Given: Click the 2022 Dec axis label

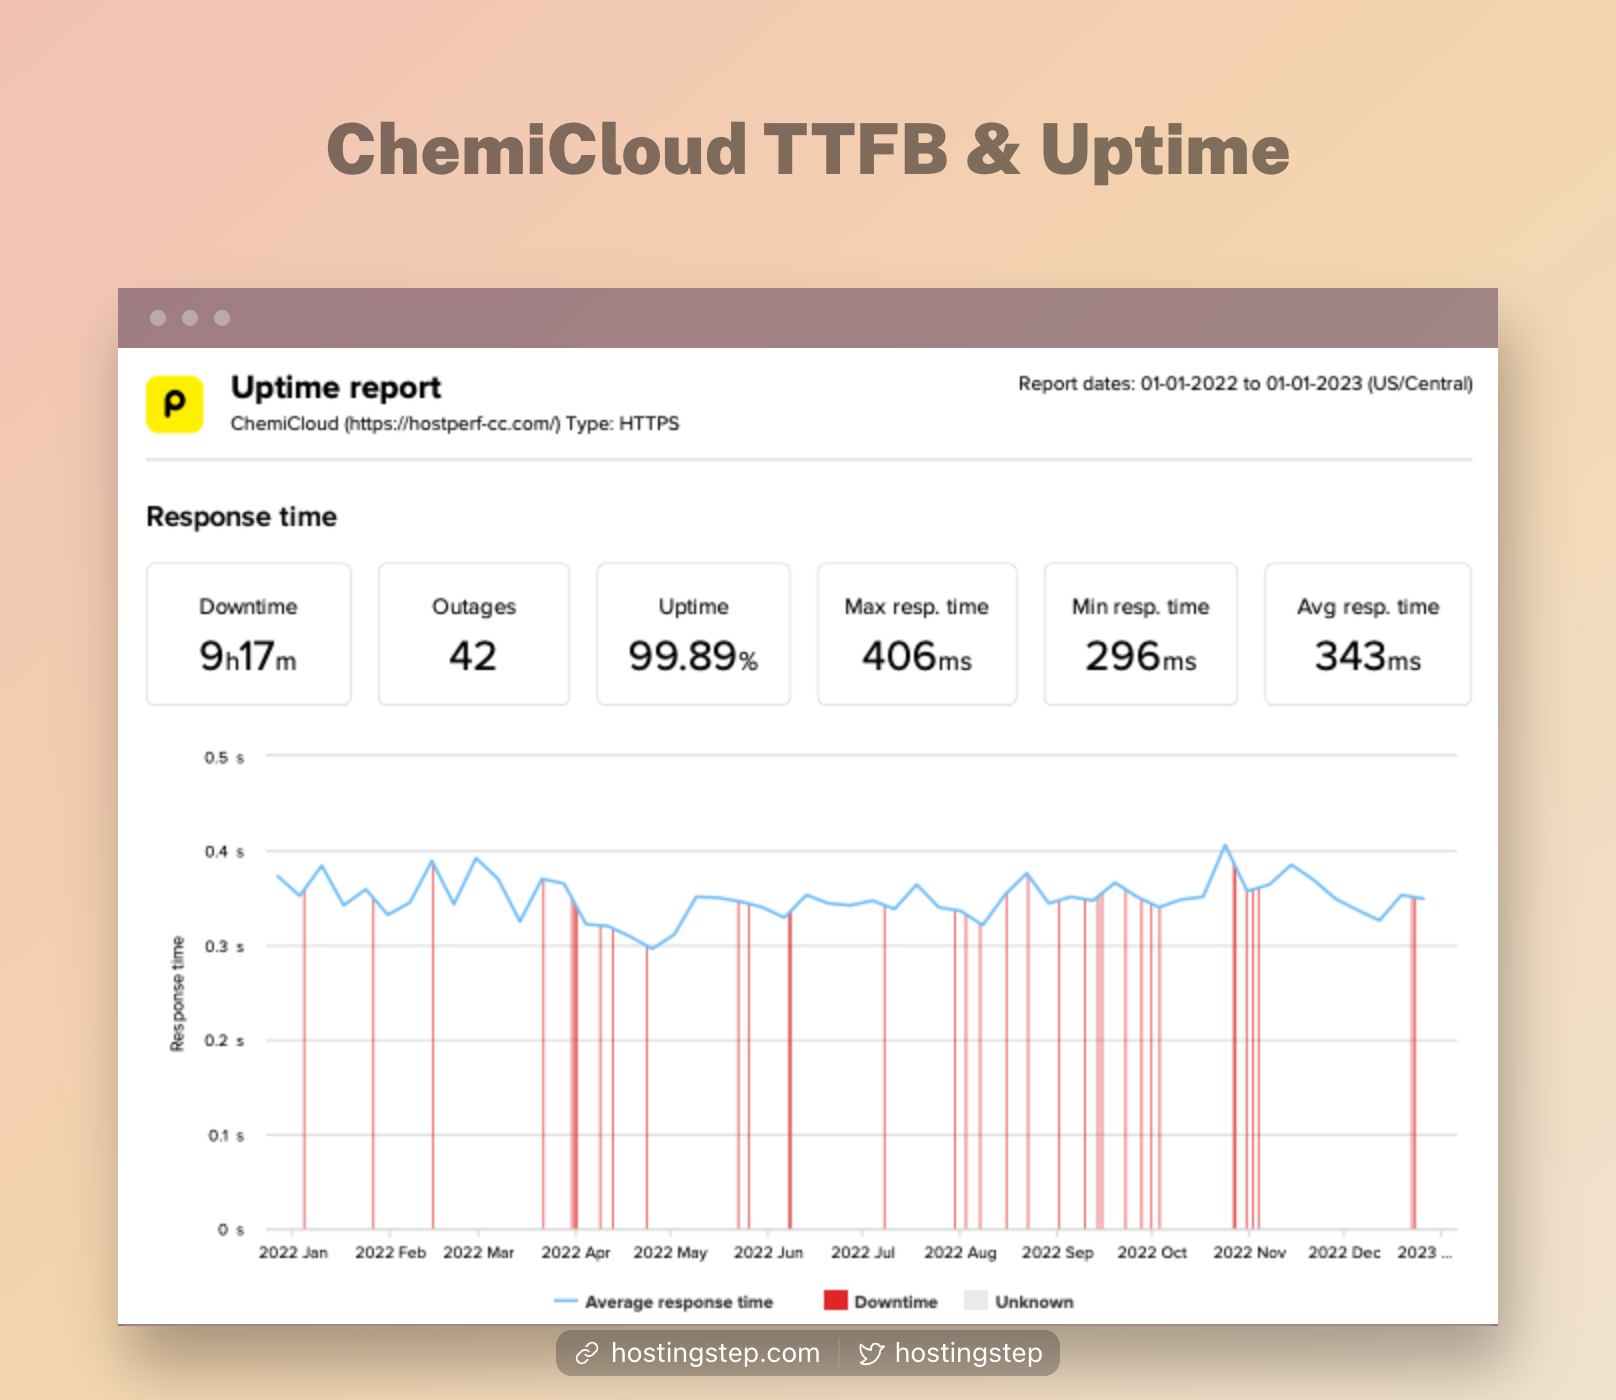Looking at the screenshot, I should pos(1344,1252).
